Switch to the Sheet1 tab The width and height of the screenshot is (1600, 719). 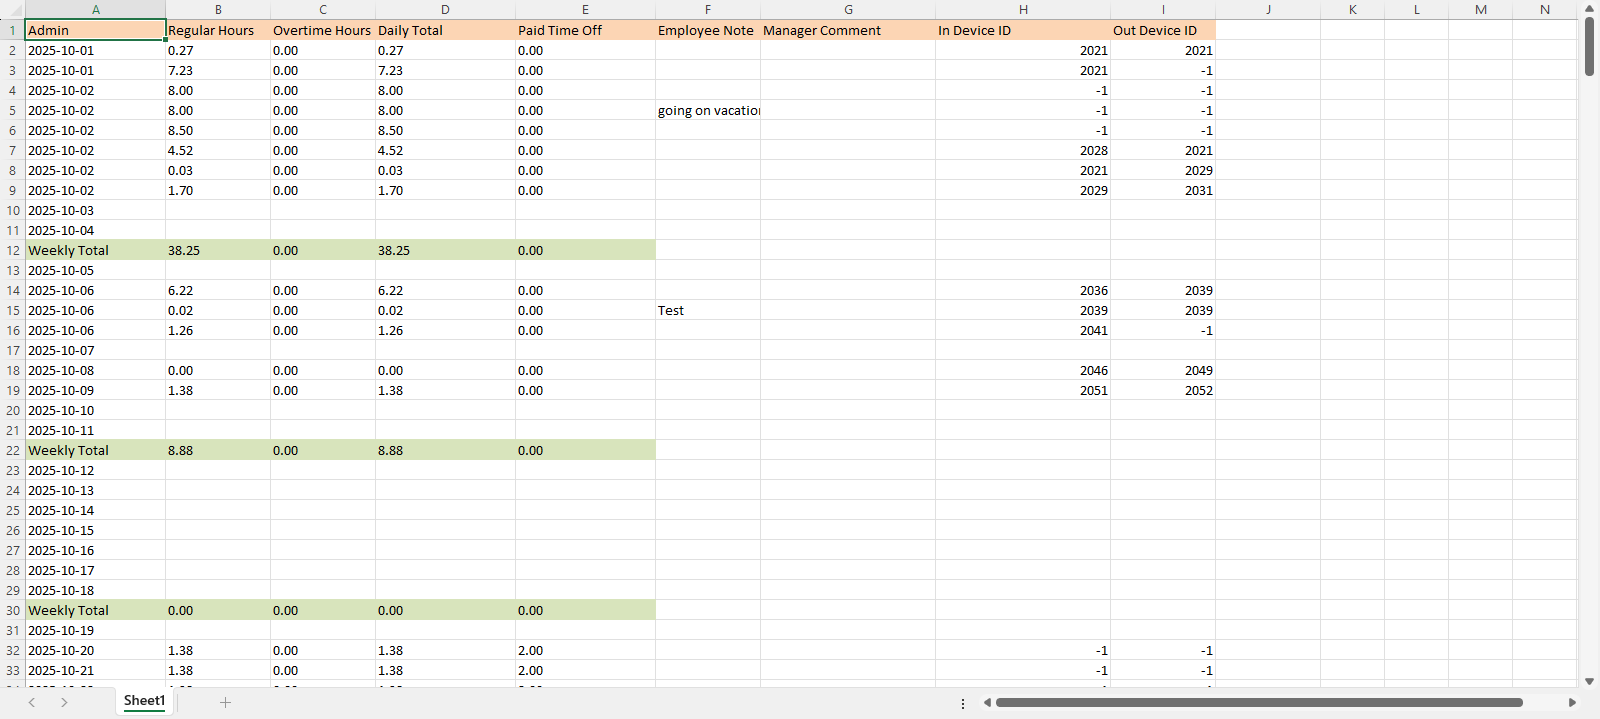[x=144, y=701]
